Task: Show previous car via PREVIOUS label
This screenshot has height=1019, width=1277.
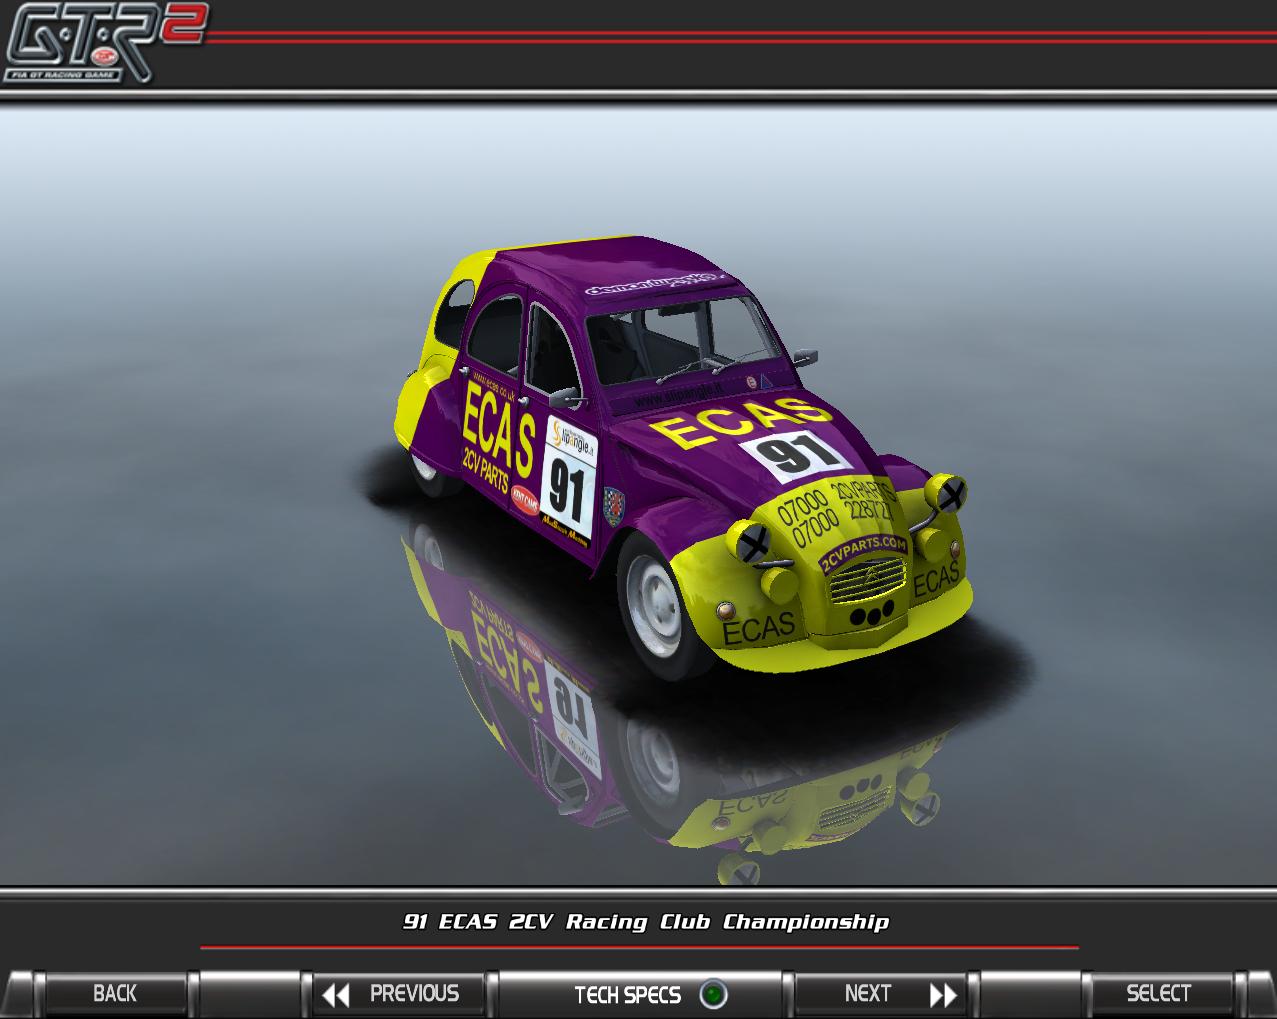Action: point(414,994)
